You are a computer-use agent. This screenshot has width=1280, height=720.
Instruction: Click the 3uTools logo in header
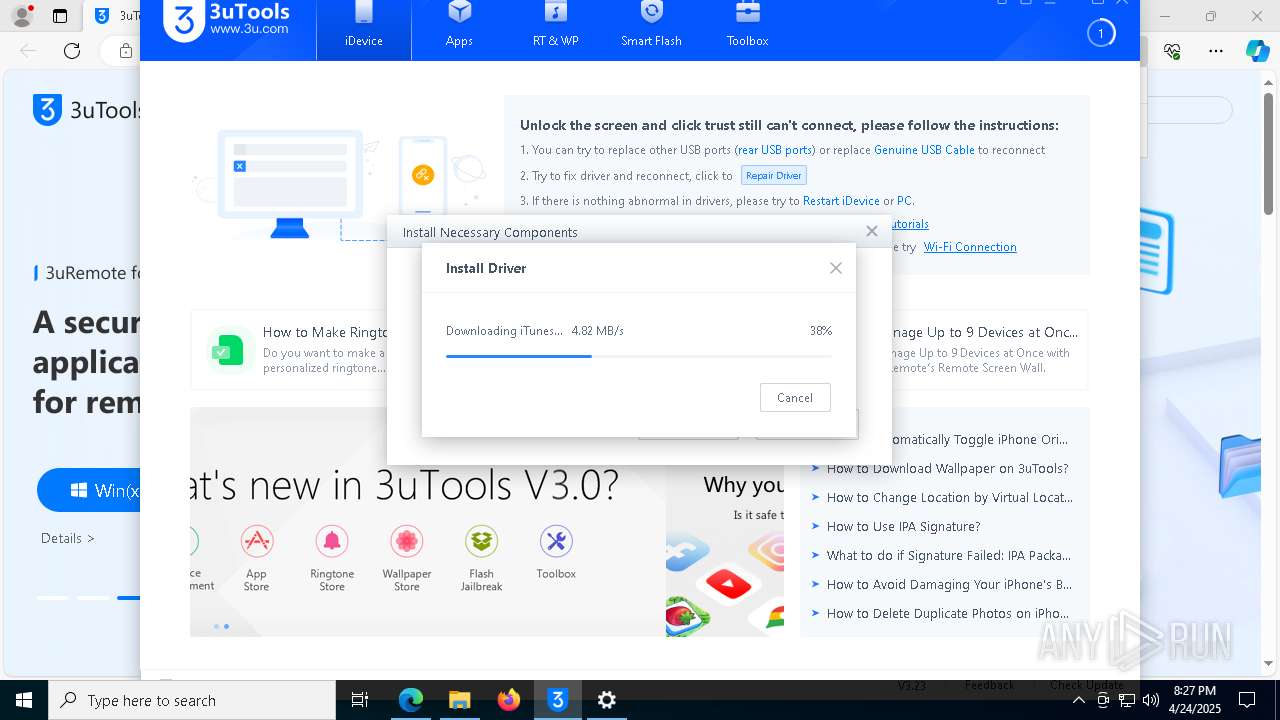227,20
